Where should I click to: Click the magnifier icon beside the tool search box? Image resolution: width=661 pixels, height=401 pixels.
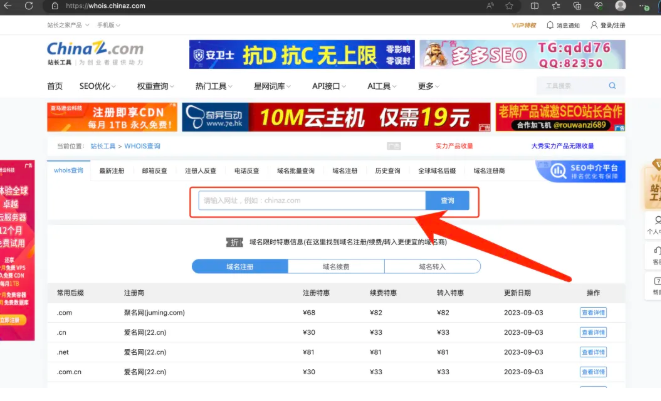click(x=612, y=86)
